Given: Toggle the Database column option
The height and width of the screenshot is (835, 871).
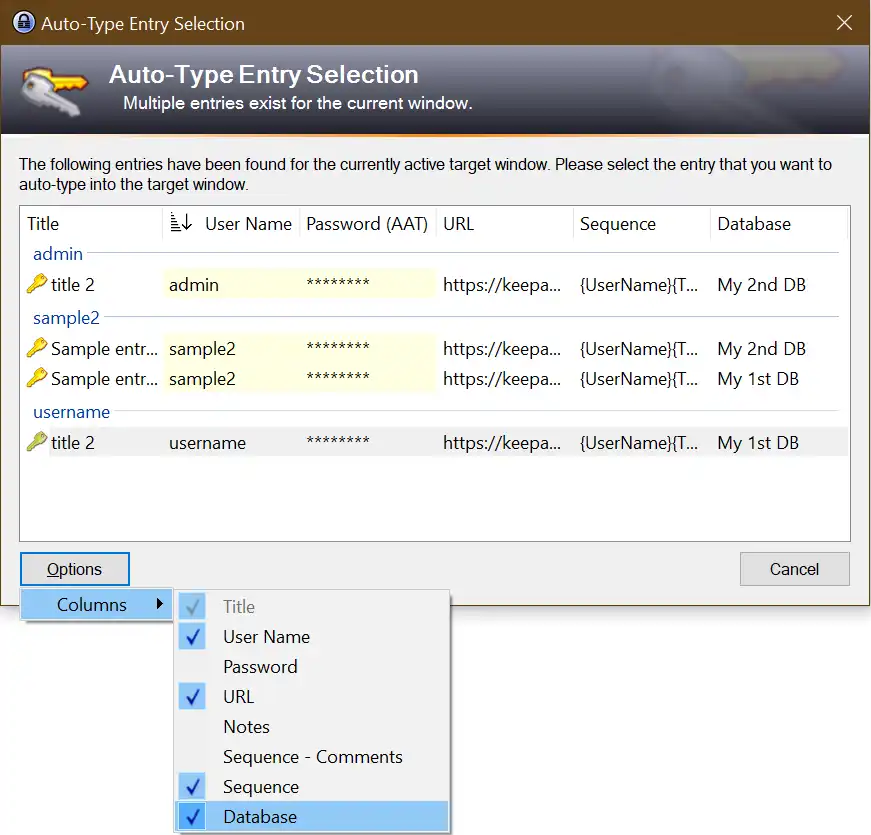Looking at the screenshot, I should 312,817.
